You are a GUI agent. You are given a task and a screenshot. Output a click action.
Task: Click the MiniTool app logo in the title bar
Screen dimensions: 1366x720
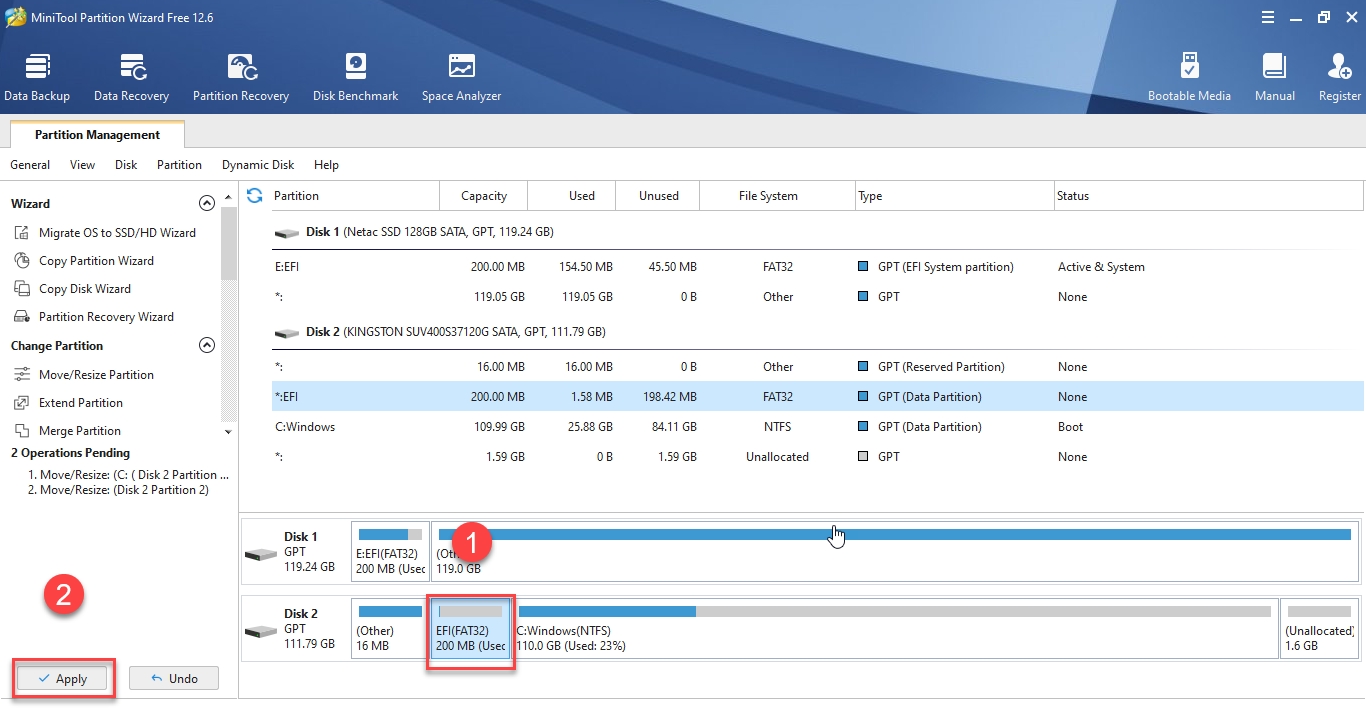pos(15,17)
